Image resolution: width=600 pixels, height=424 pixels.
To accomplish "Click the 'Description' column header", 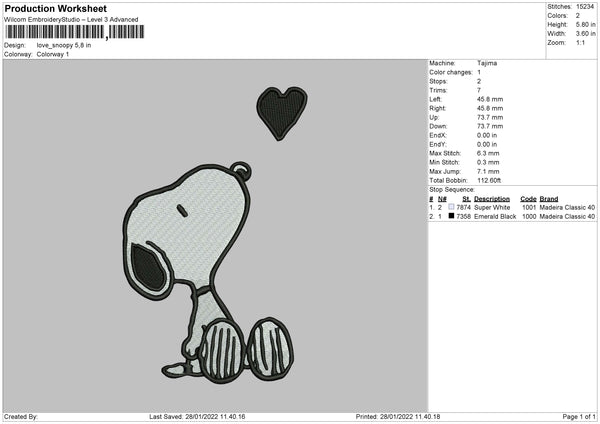I will (492, 199).
